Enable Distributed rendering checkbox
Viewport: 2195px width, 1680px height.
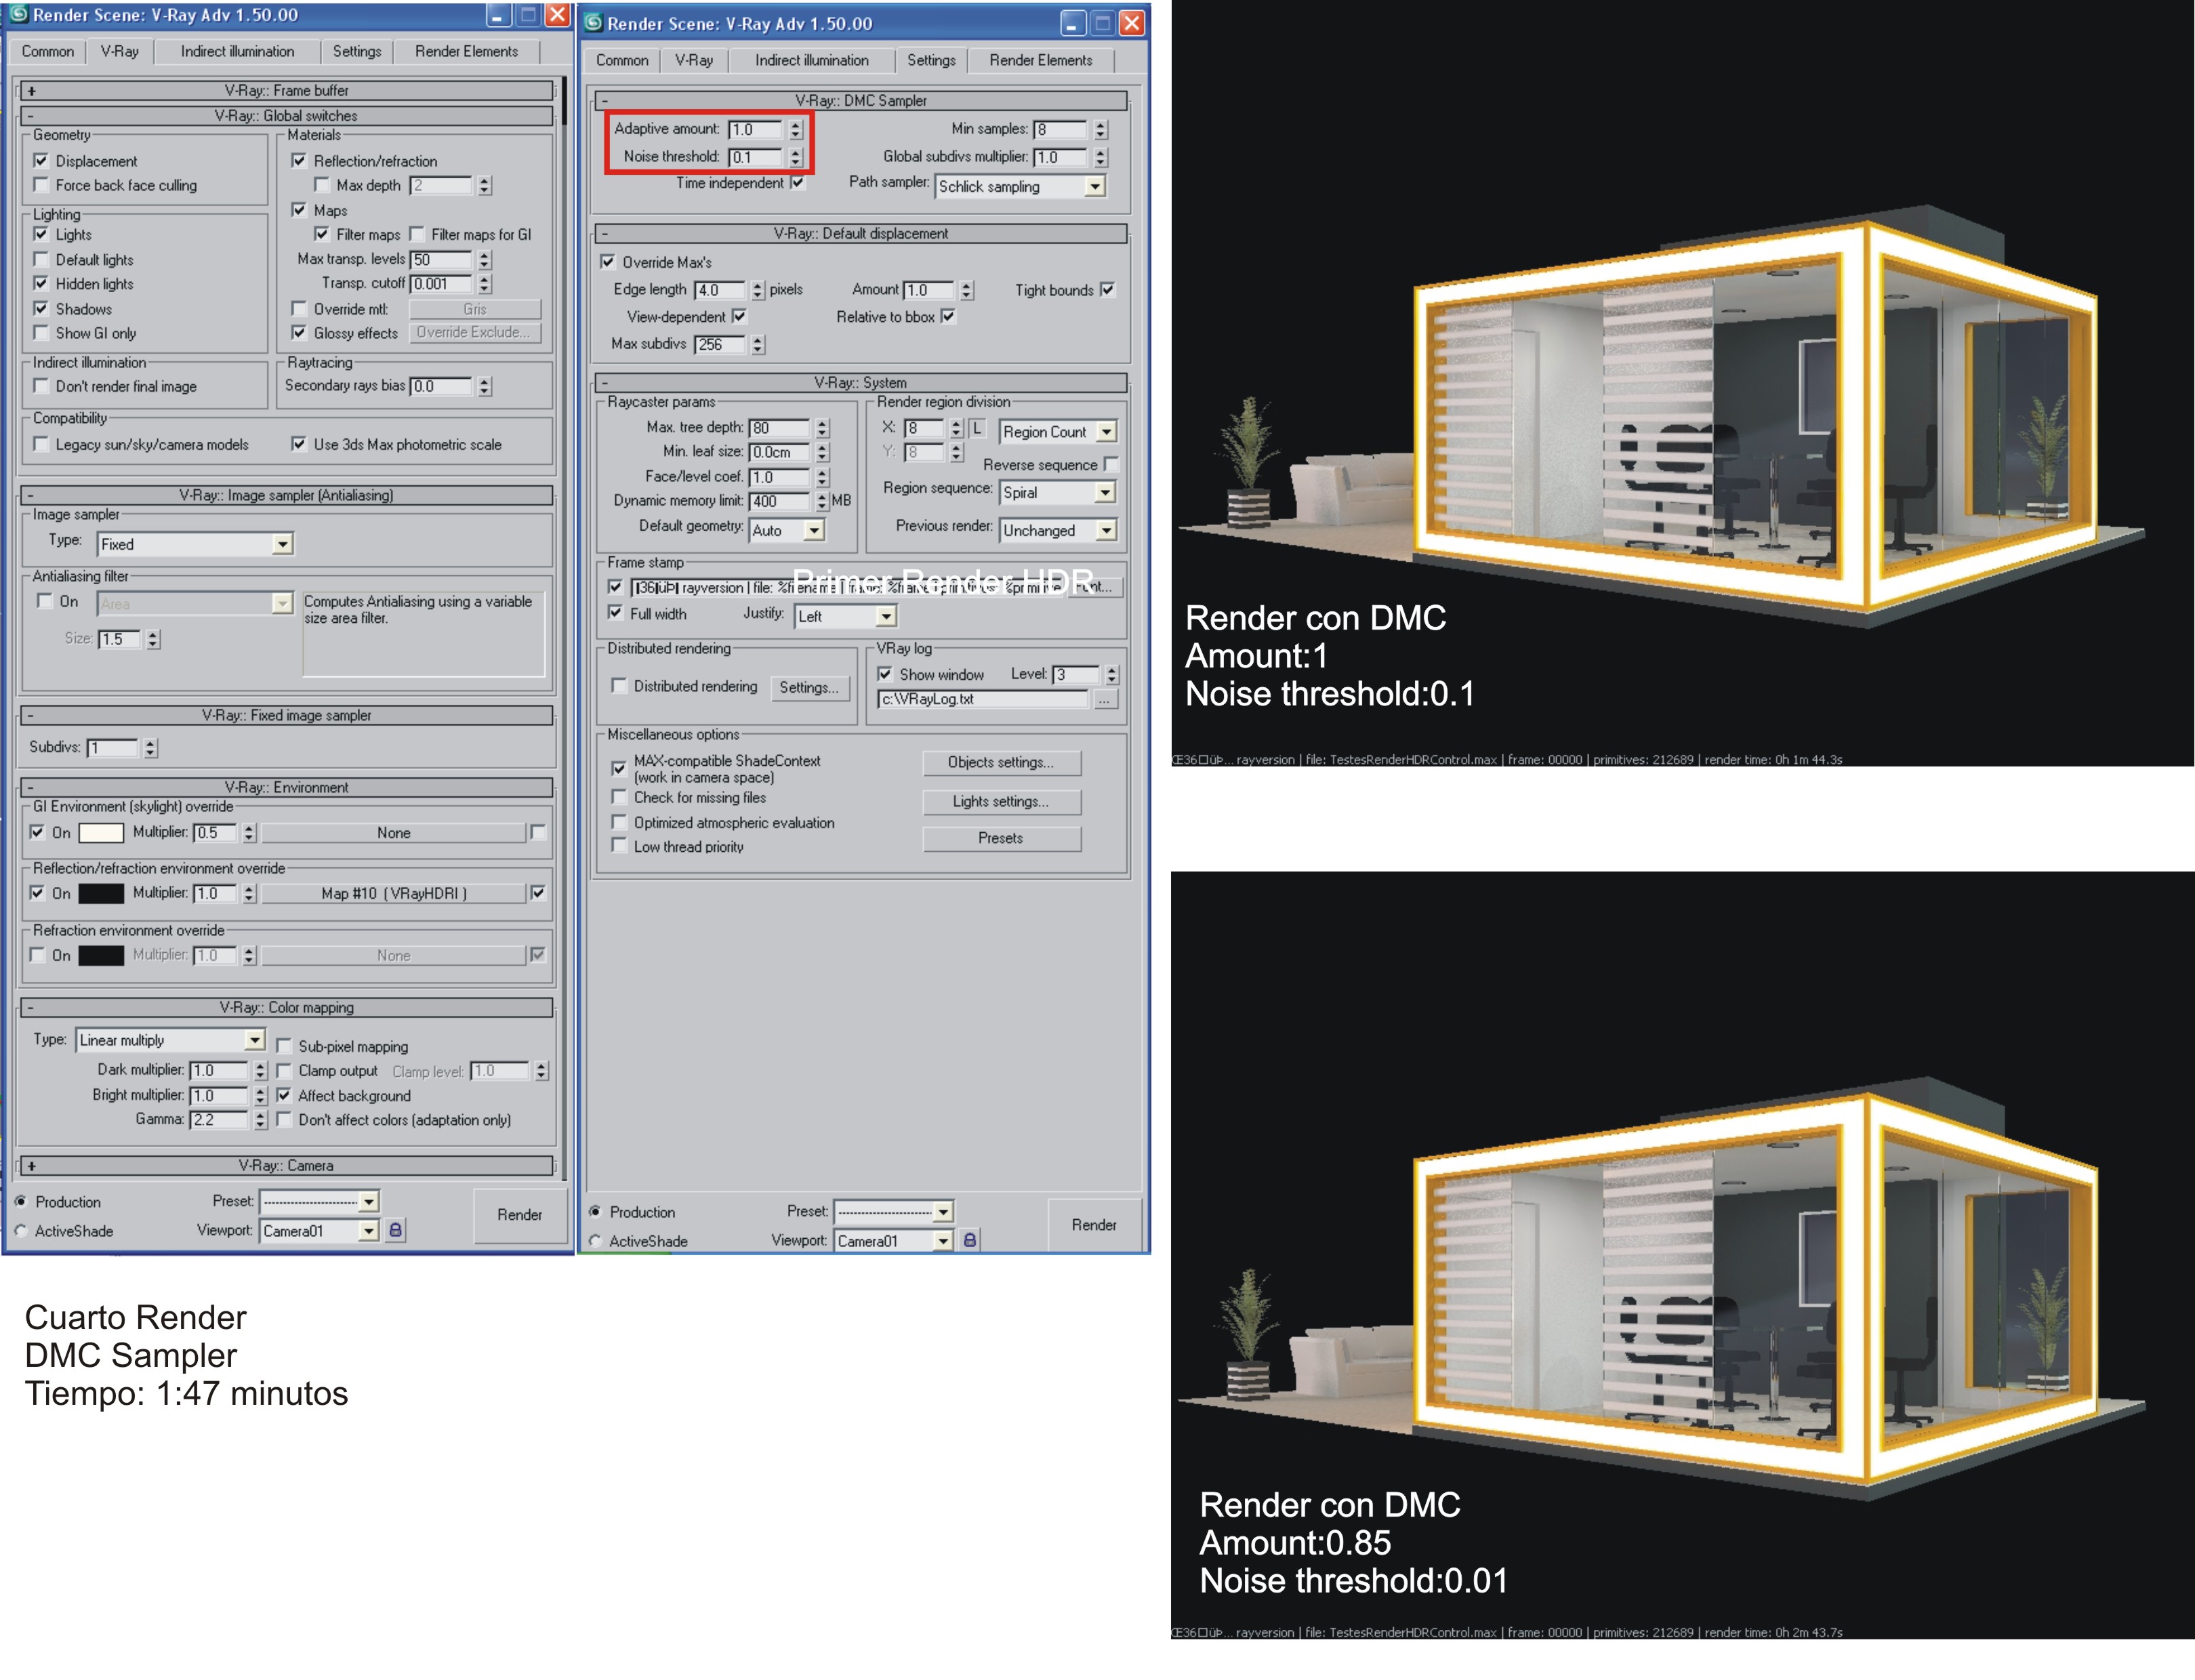[x=619, y=686]
